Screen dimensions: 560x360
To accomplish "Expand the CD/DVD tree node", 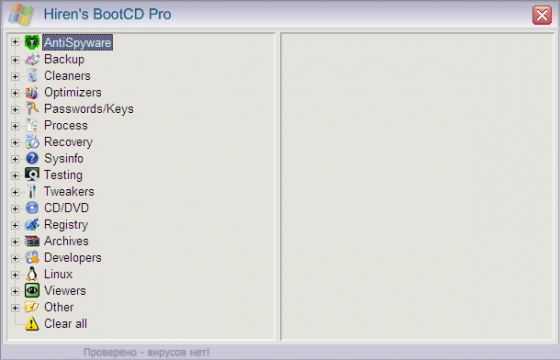I will tap(15, 208).
